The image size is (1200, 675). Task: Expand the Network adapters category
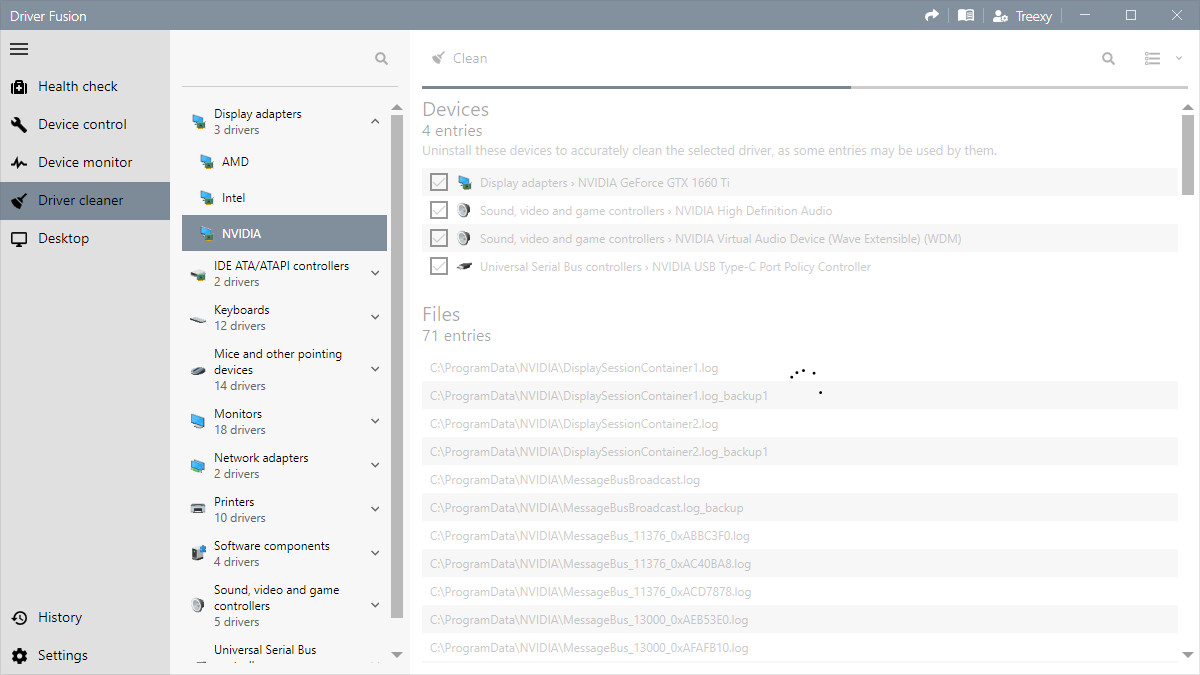pos(375,466)
